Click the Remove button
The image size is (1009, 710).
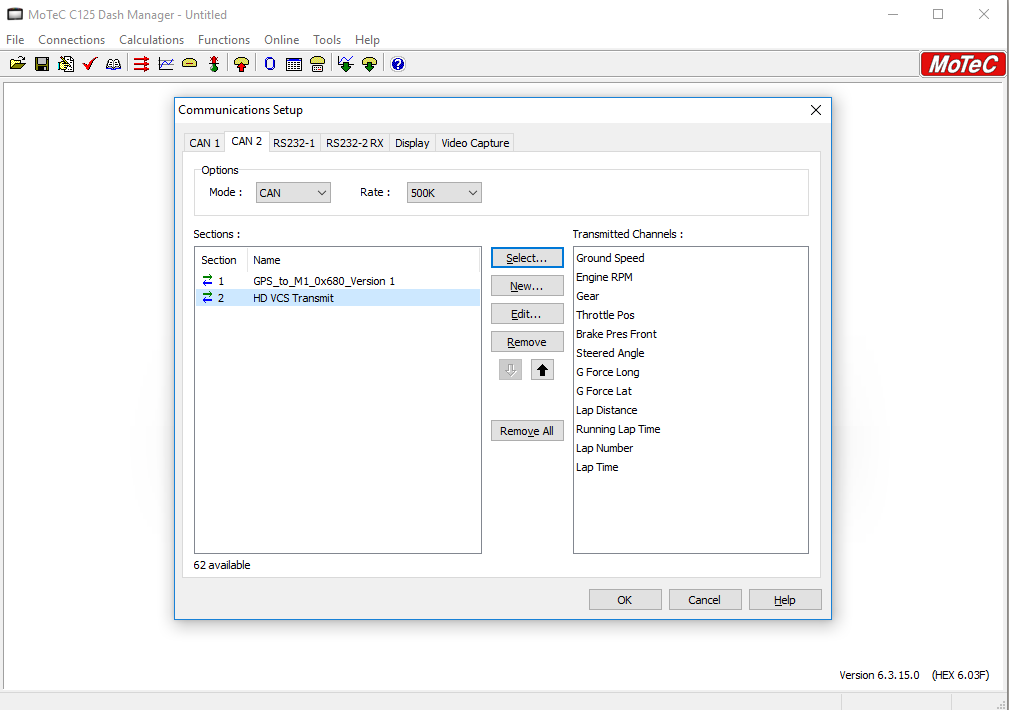point(527,342)
